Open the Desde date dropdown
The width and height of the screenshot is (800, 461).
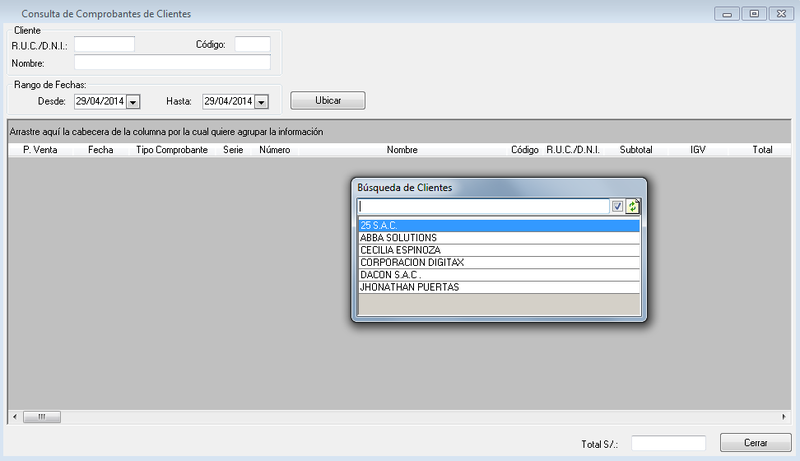(x=133, y=101)
